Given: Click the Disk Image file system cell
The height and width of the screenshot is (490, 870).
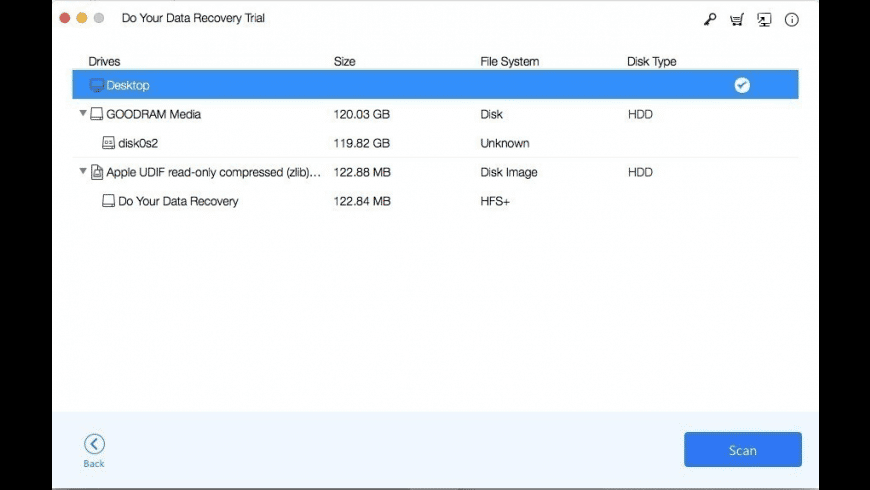Looking at the screenshot, I should [509, 172].
